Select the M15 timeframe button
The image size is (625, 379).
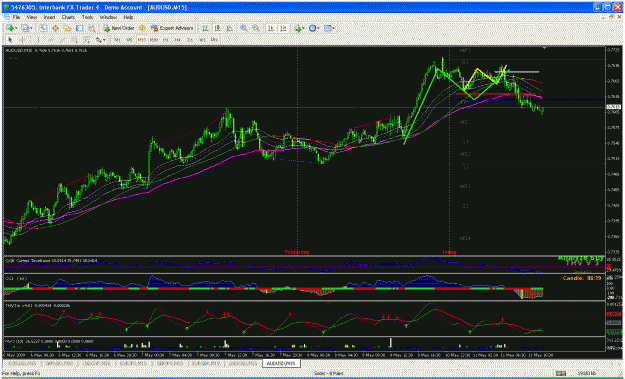(x=142, y=40)
